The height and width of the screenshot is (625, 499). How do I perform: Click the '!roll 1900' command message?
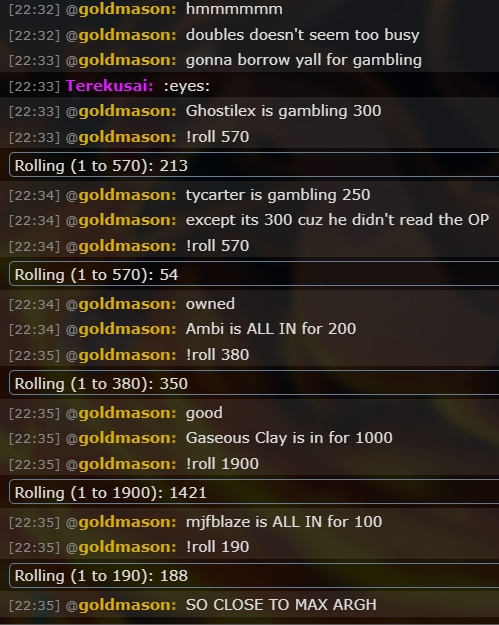pos(222,464)
